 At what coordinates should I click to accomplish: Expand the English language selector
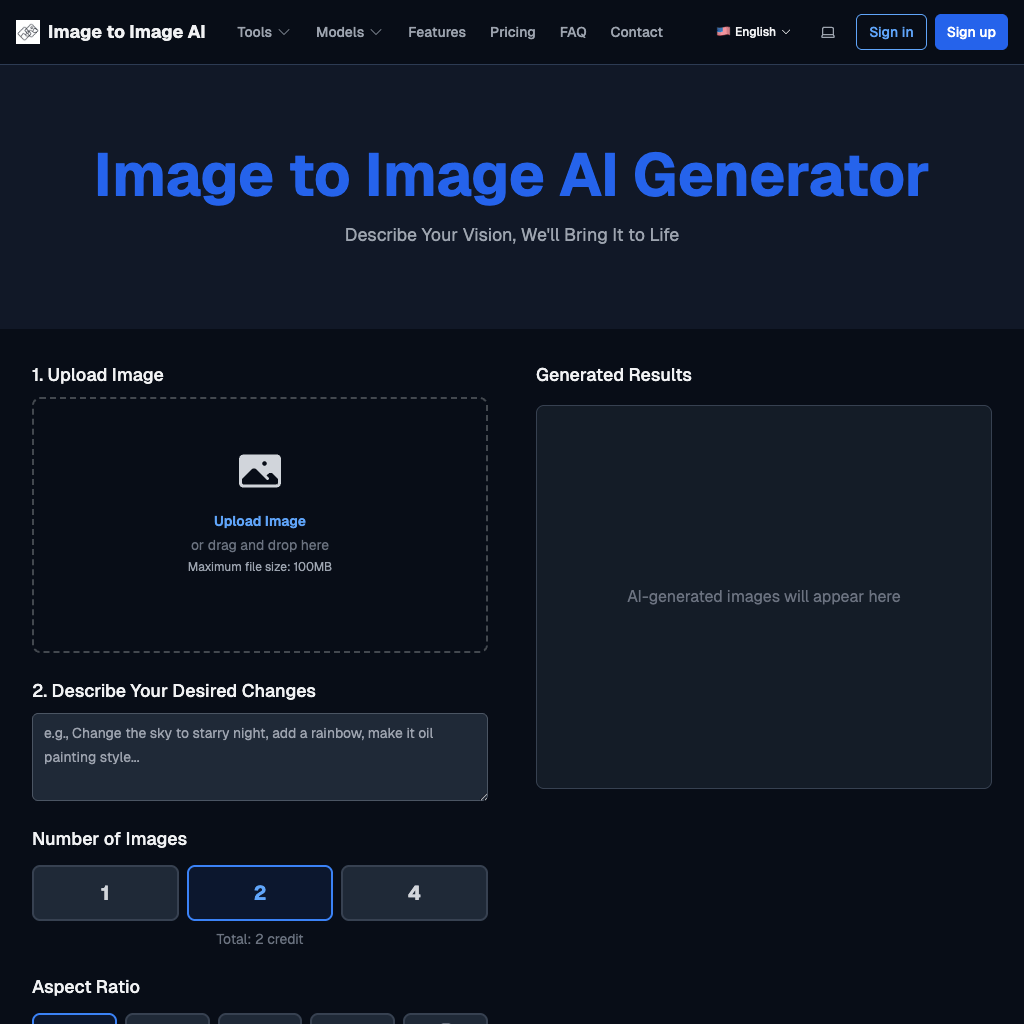(x=753, y=31)
